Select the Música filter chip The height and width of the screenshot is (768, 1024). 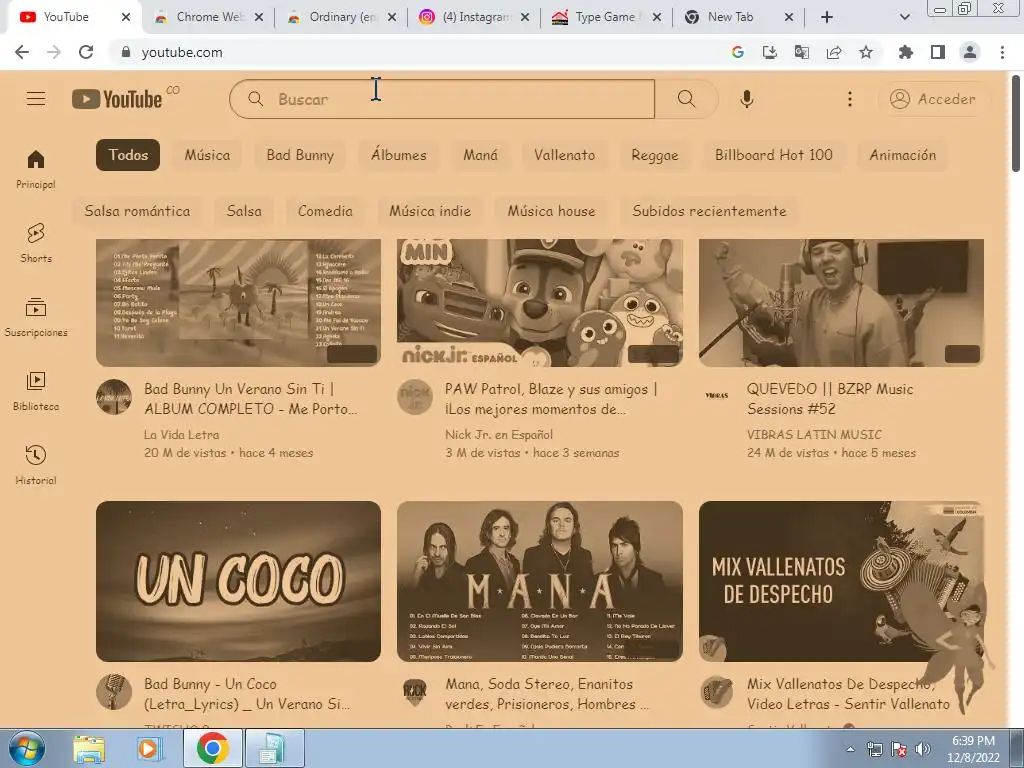point(207,155)
